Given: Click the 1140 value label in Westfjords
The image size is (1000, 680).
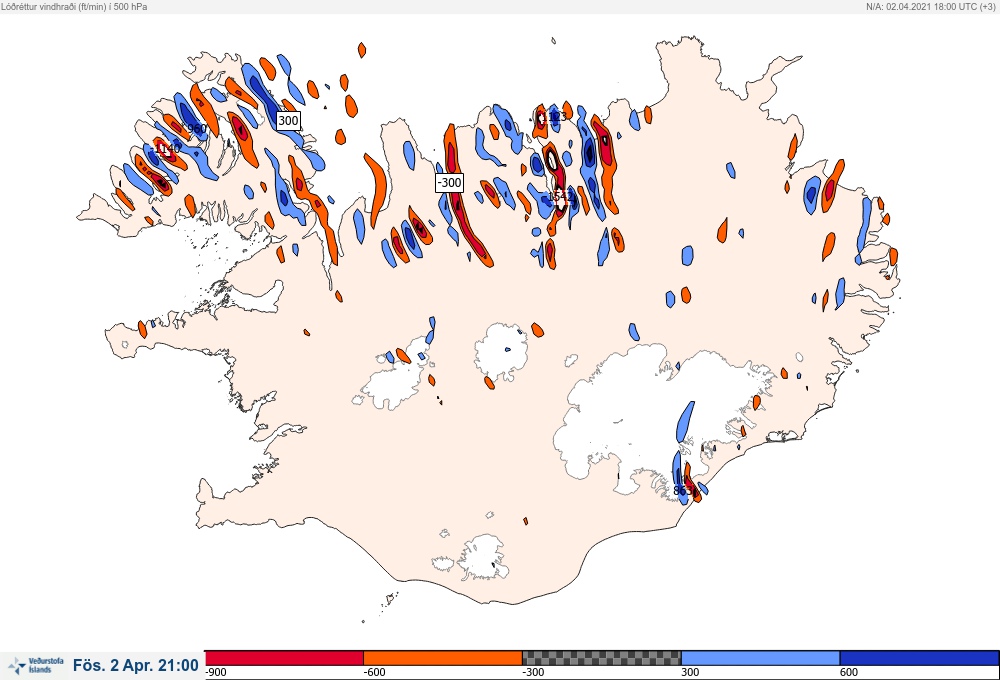Looking at the screenshot, I should point(167,149).
